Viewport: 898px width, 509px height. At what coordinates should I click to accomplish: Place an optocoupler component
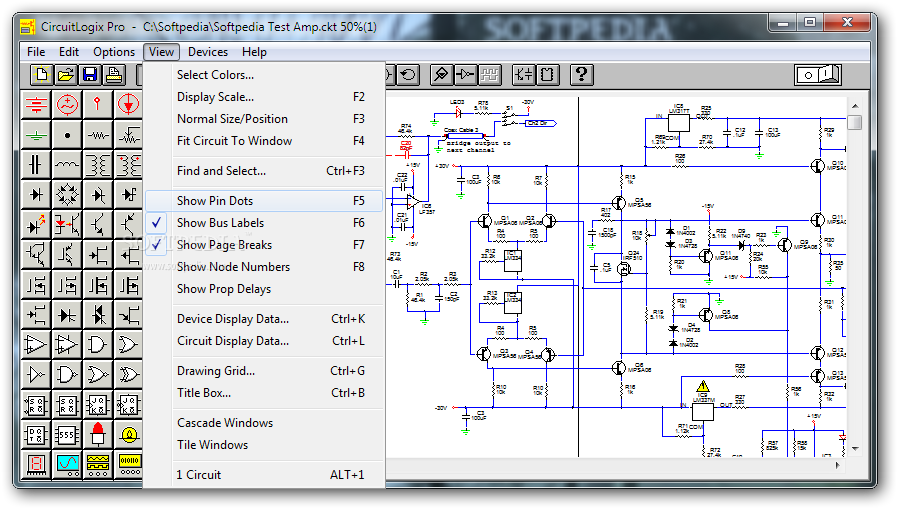click(67, 224)
